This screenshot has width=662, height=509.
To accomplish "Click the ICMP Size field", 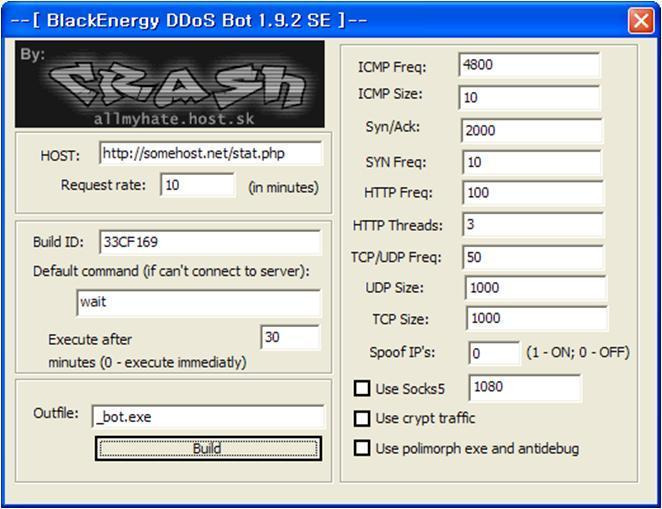I will click(529, 97).
